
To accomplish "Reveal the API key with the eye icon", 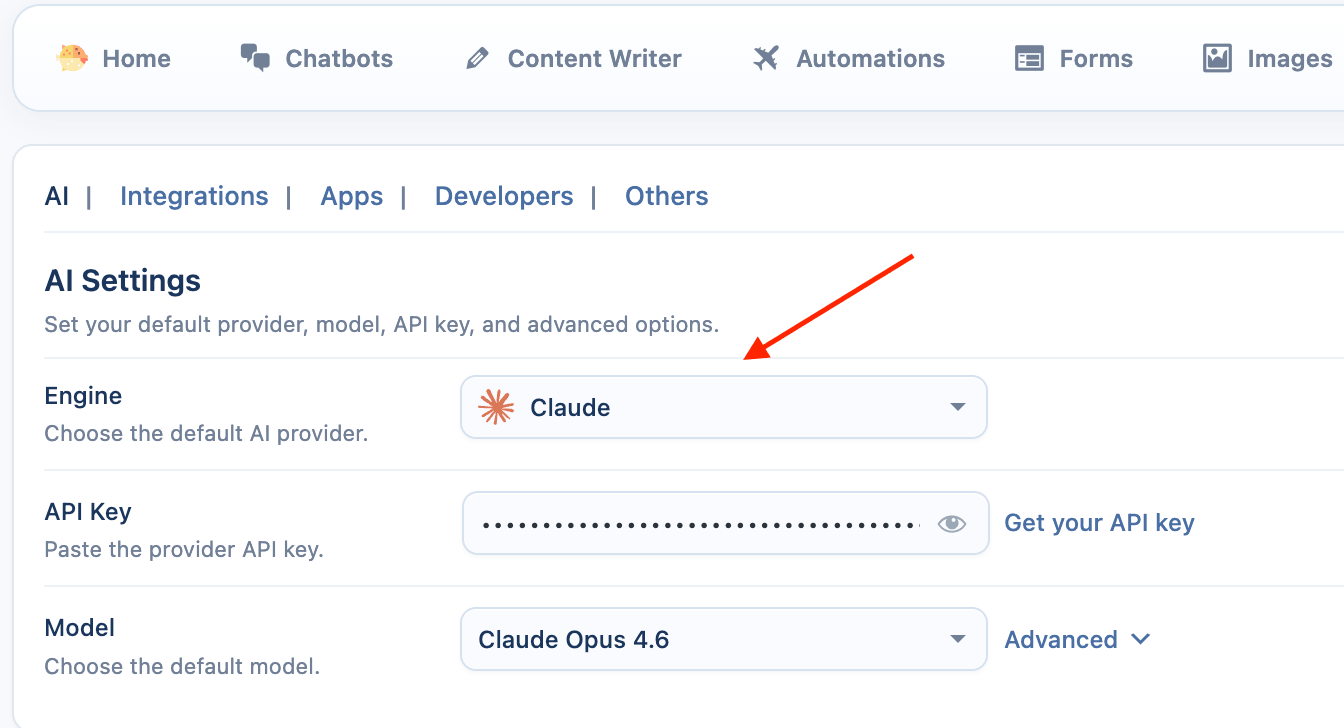I will 951,523.
